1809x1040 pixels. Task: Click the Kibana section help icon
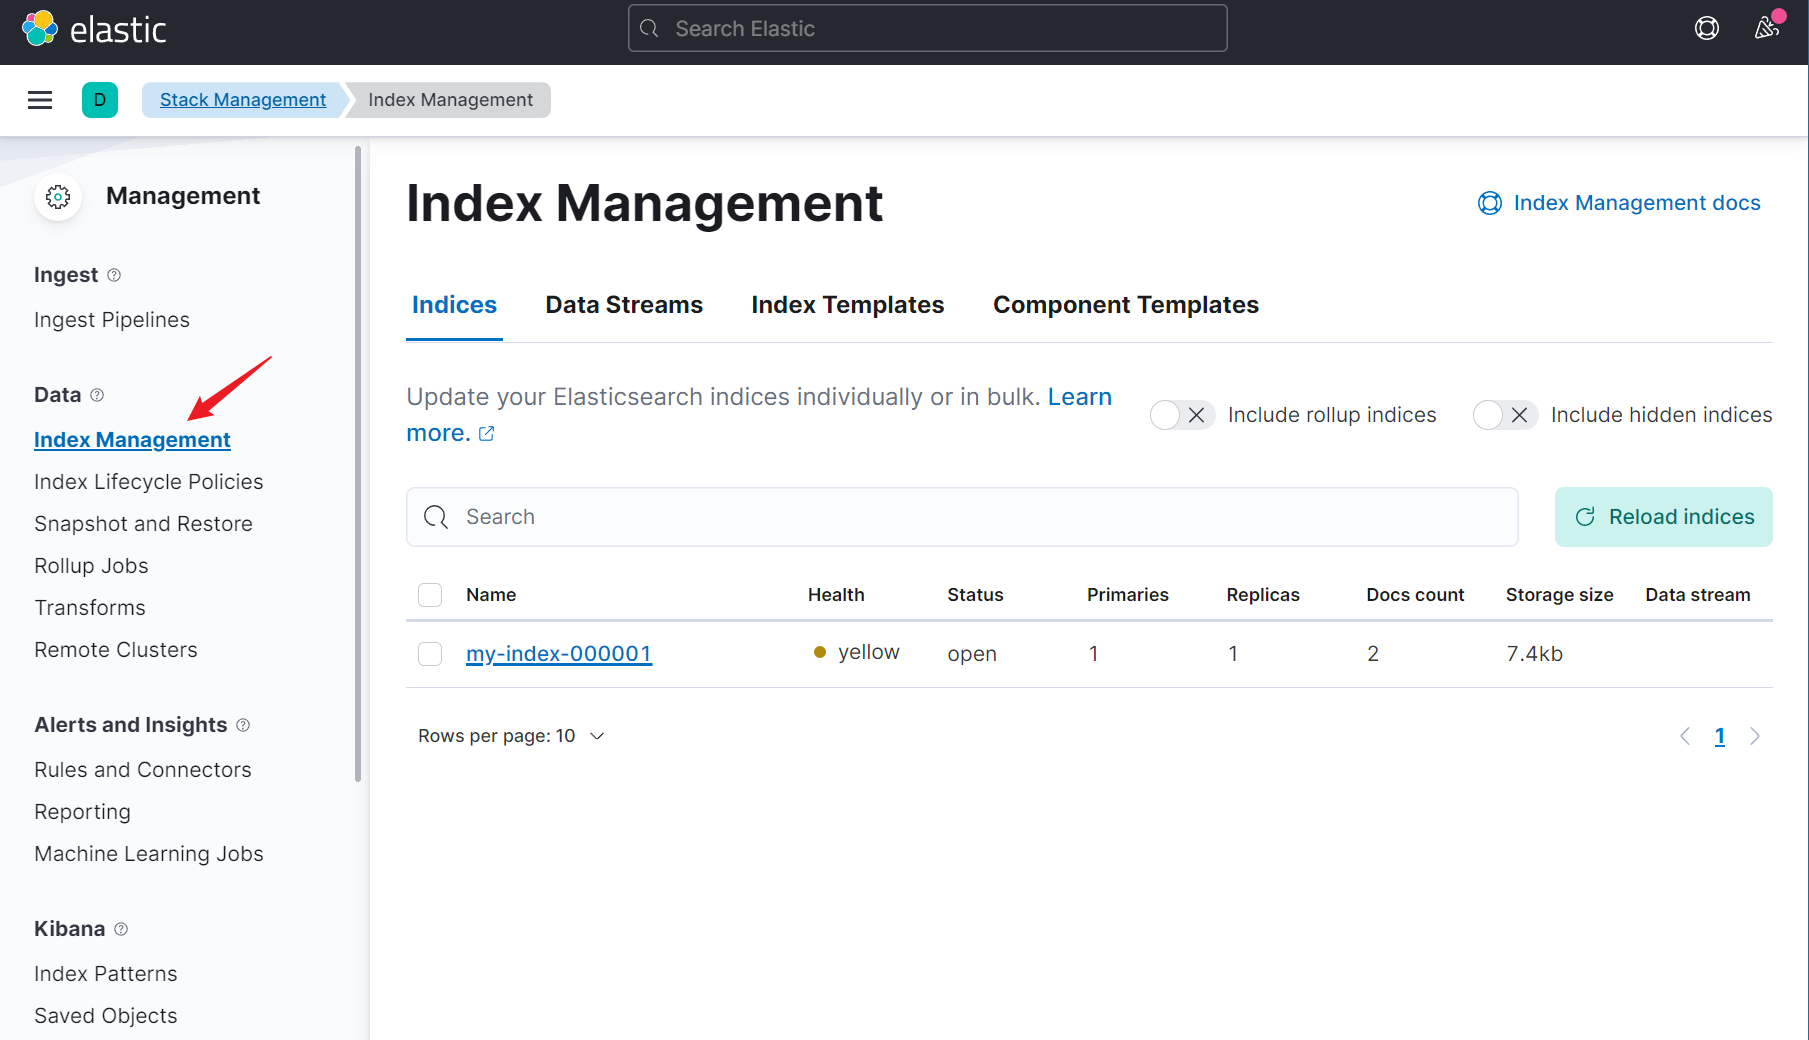121,929
